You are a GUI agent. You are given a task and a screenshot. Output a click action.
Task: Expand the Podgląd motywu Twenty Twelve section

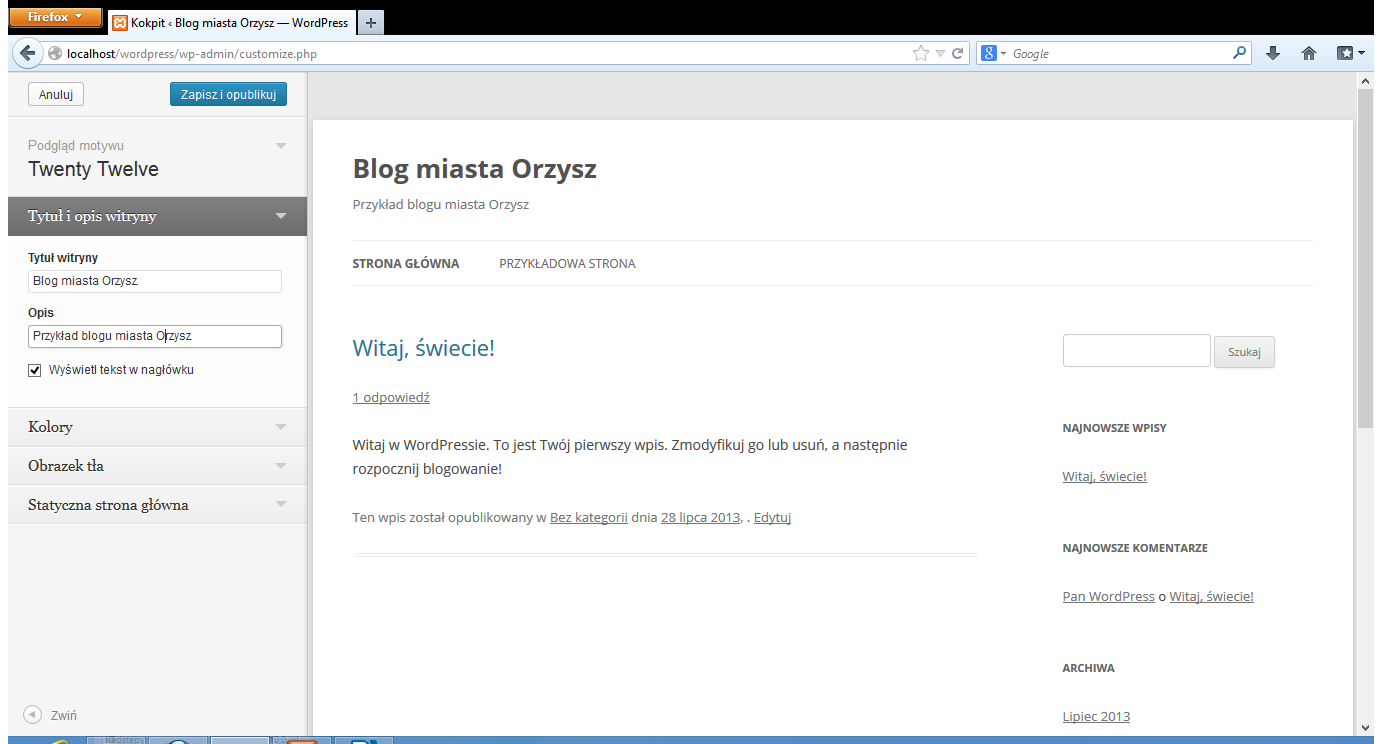coord(157,158)
